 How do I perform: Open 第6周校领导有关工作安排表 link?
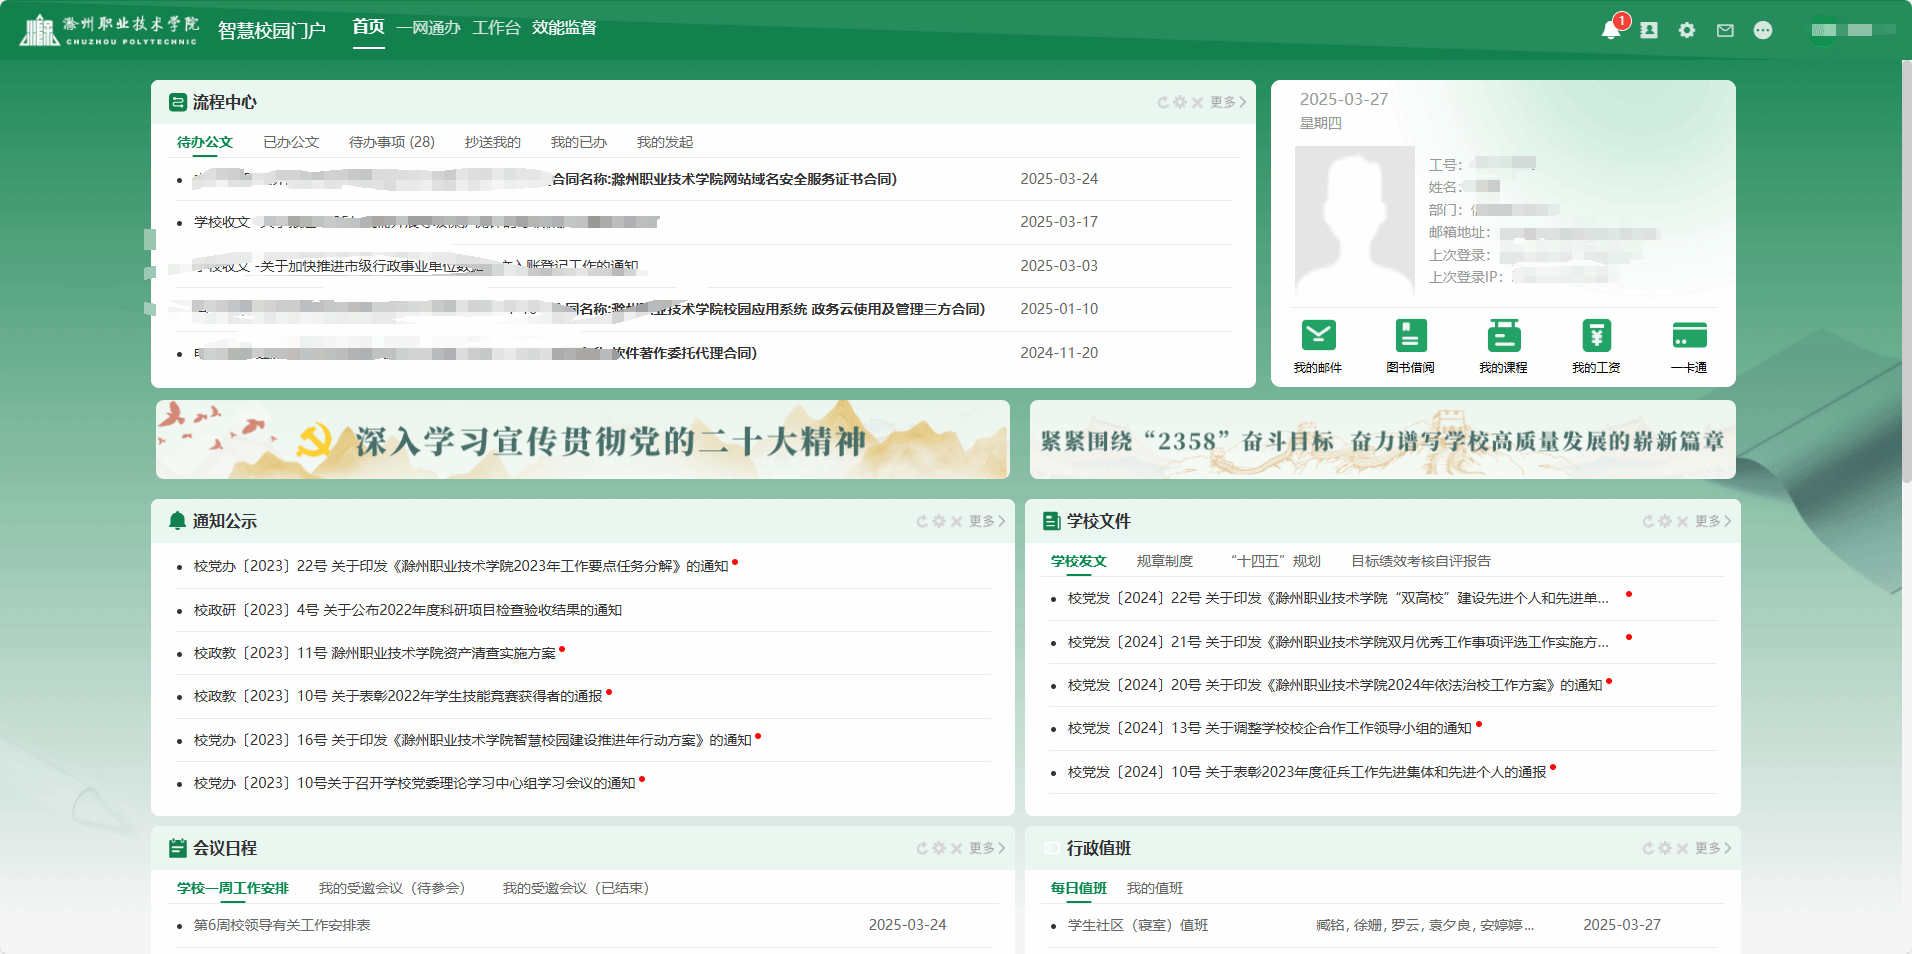pyautogui.click(x=282, y=925)
